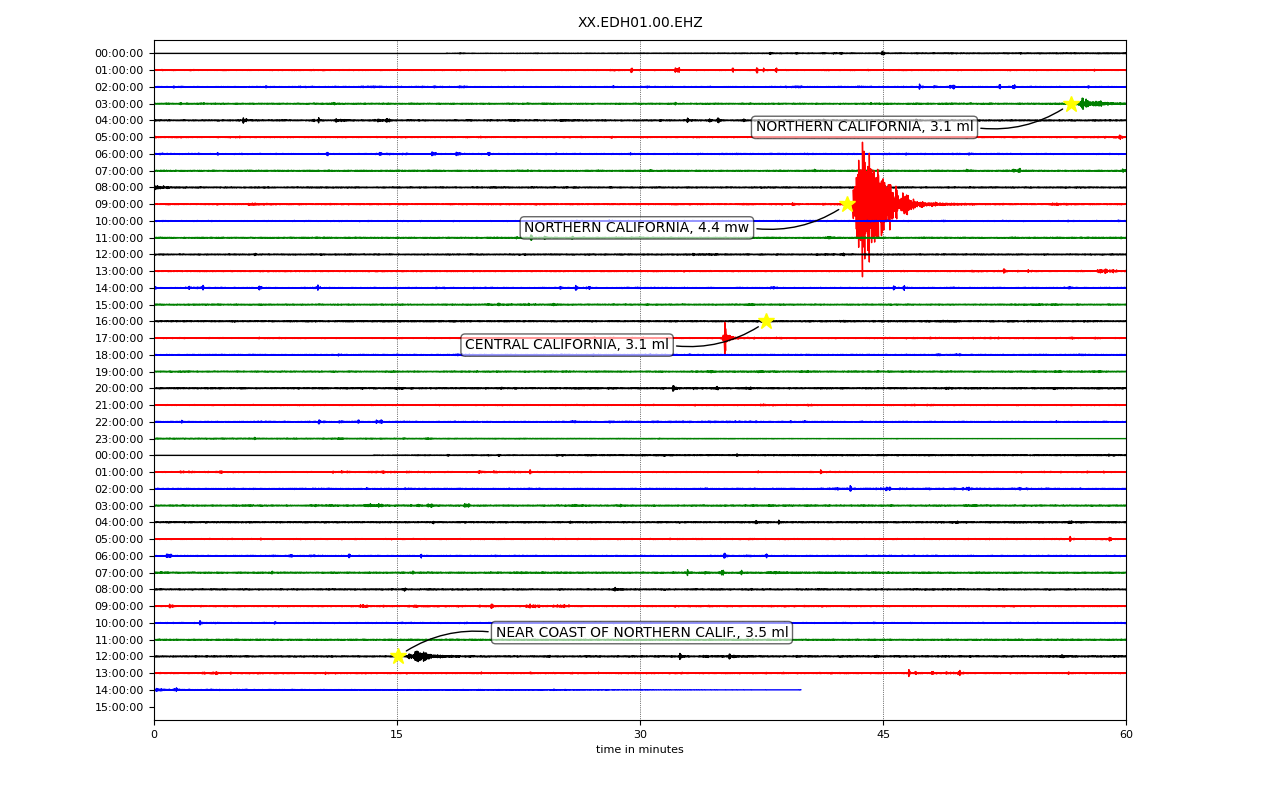This screenshot has width=1280, height=800.
Task: Click the 60 tick label on the x-axis
Action: point(1126,735)
